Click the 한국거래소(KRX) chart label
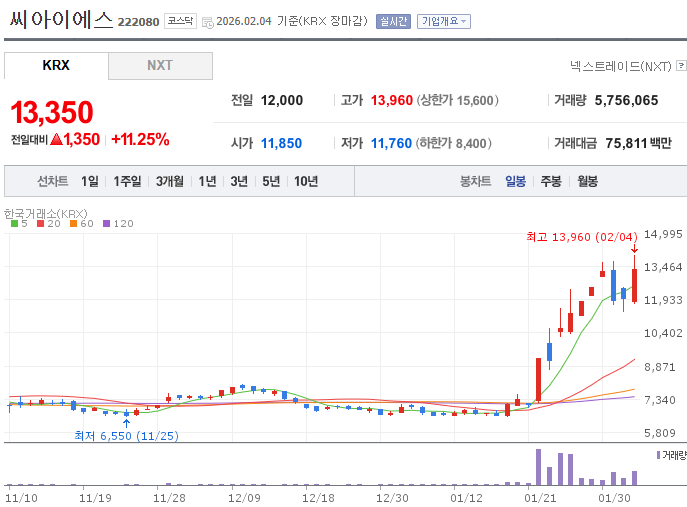Screen dimensions: 687x507 [46, 213]
